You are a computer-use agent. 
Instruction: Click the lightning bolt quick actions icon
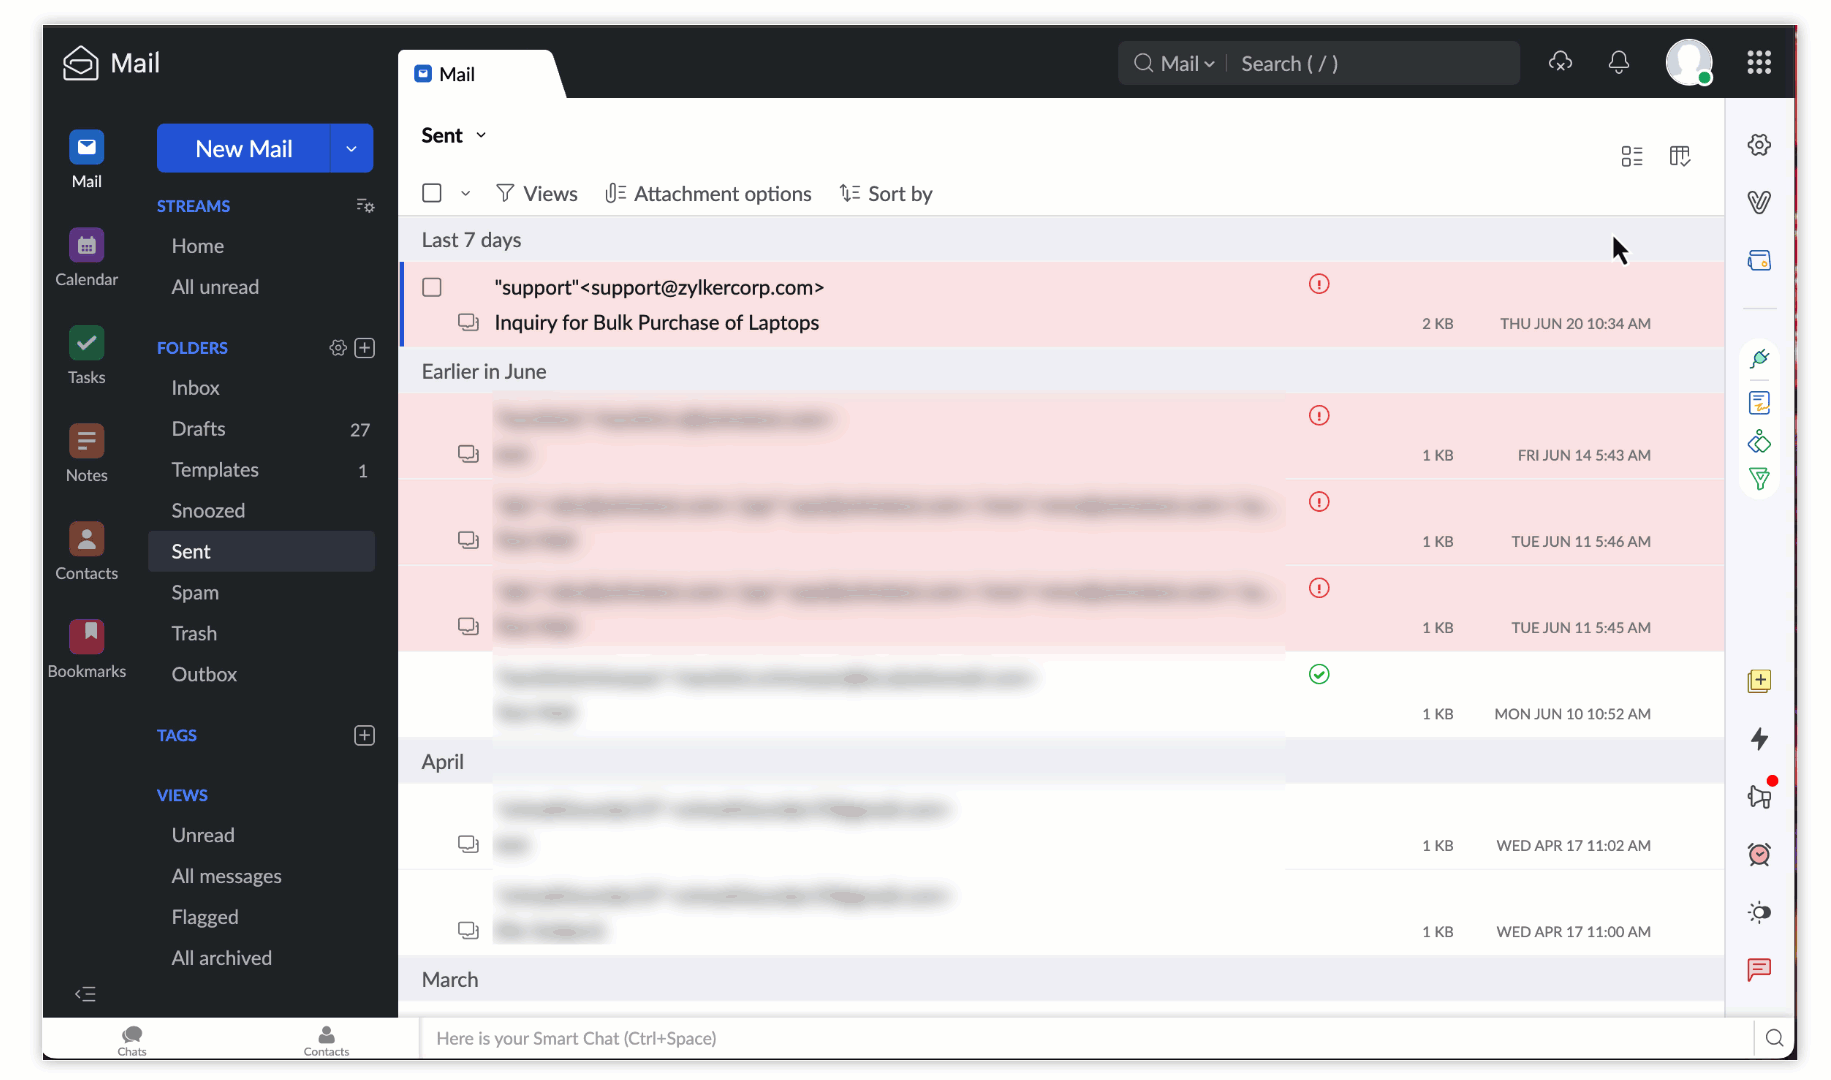pos(1759,739)
